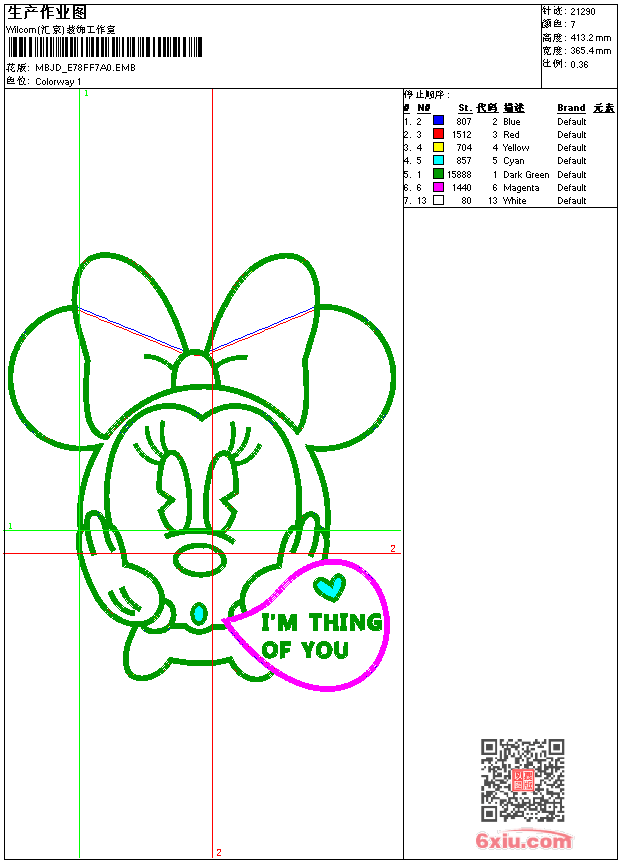This screenshot has height=860, width=620.
Task: Click the 'OF YOU' text in the design
Action: tap(305, 650)
